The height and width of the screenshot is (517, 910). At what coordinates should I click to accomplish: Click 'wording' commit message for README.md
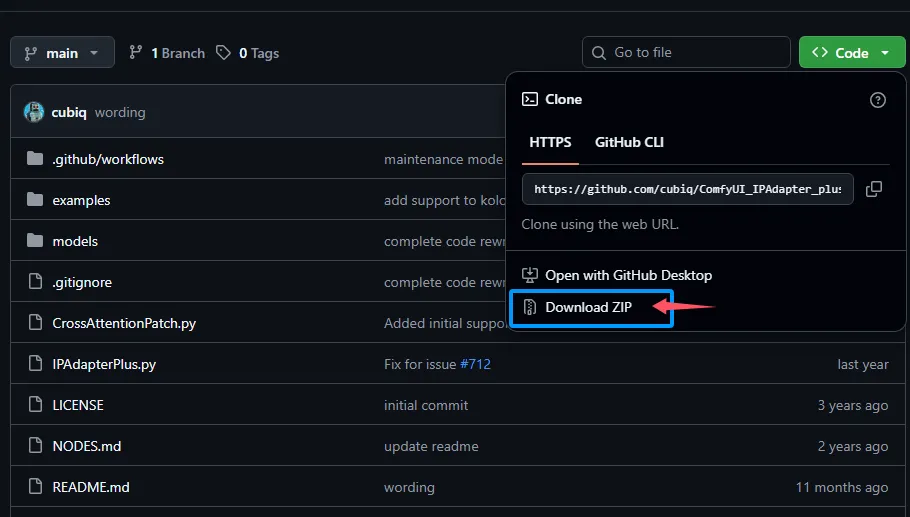tap(409, 487)
